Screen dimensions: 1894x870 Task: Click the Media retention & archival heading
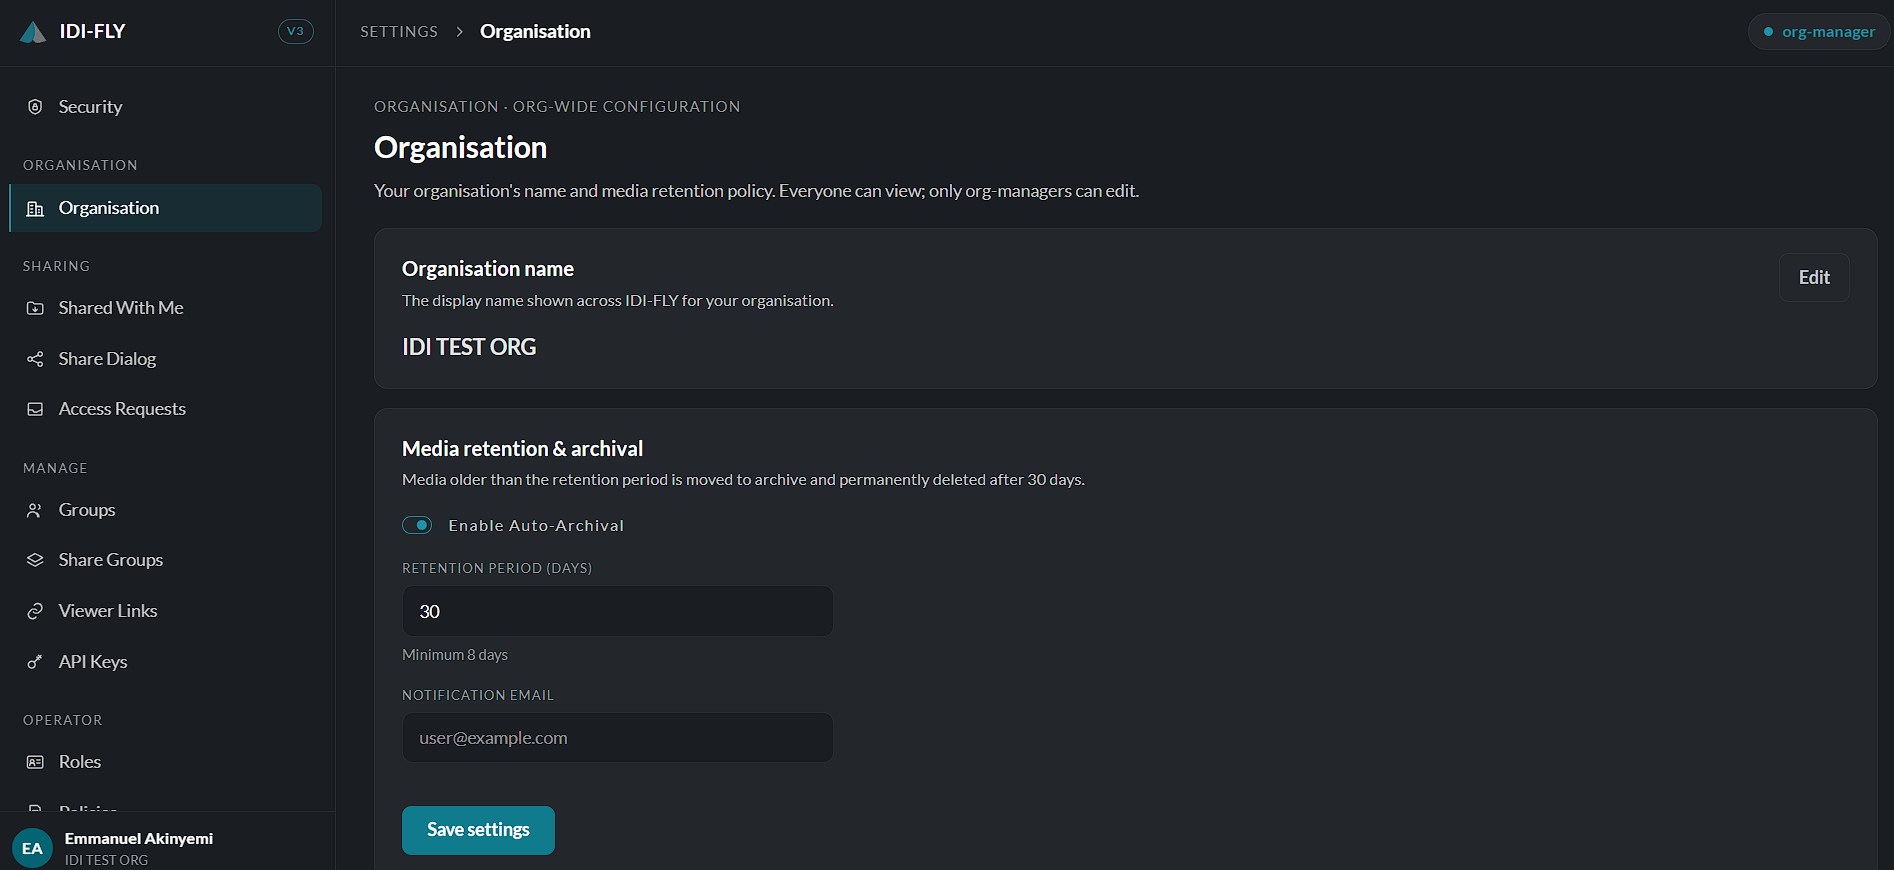pyautogui.click(x=522, y=449)
